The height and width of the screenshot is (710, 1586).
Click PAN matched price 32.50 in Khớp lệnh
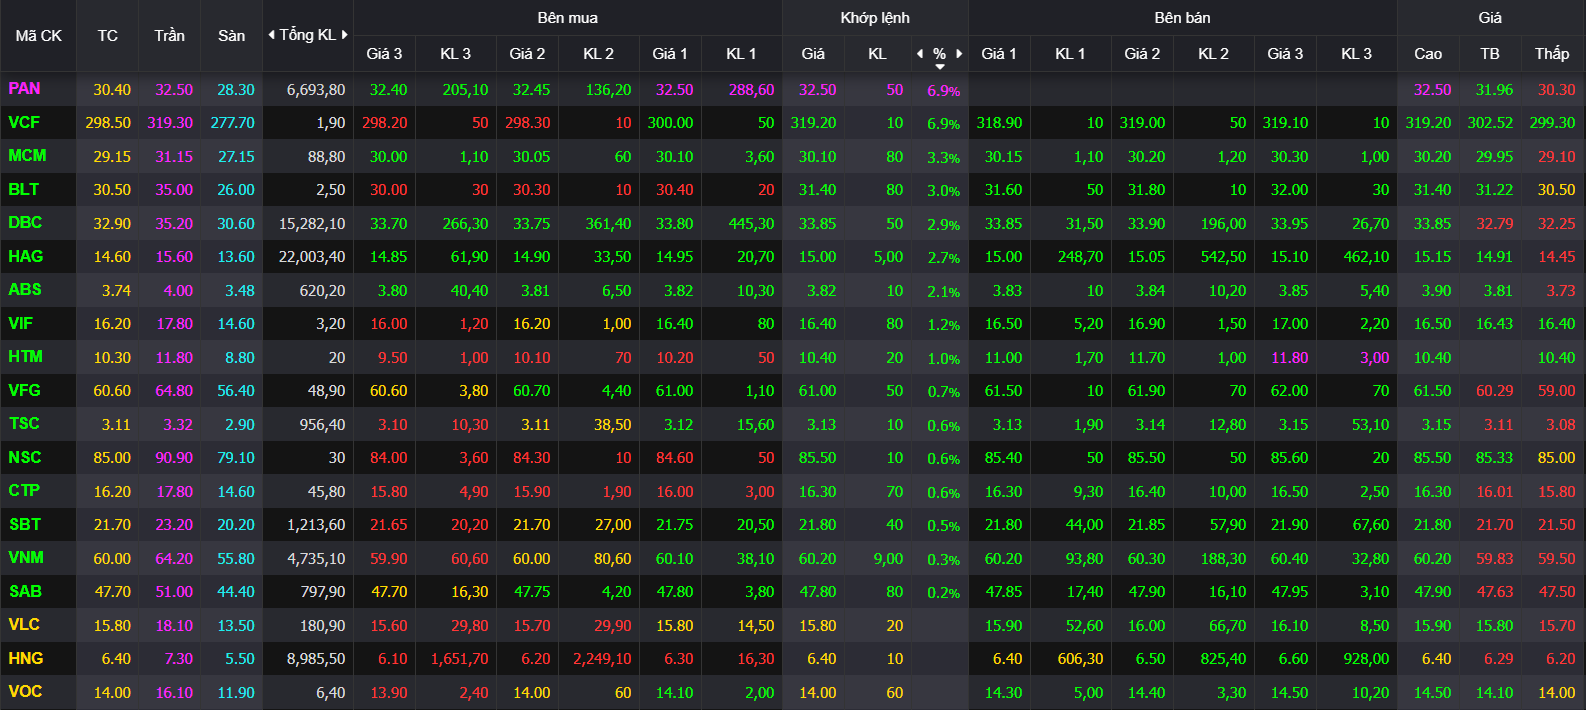pos(817,90)
